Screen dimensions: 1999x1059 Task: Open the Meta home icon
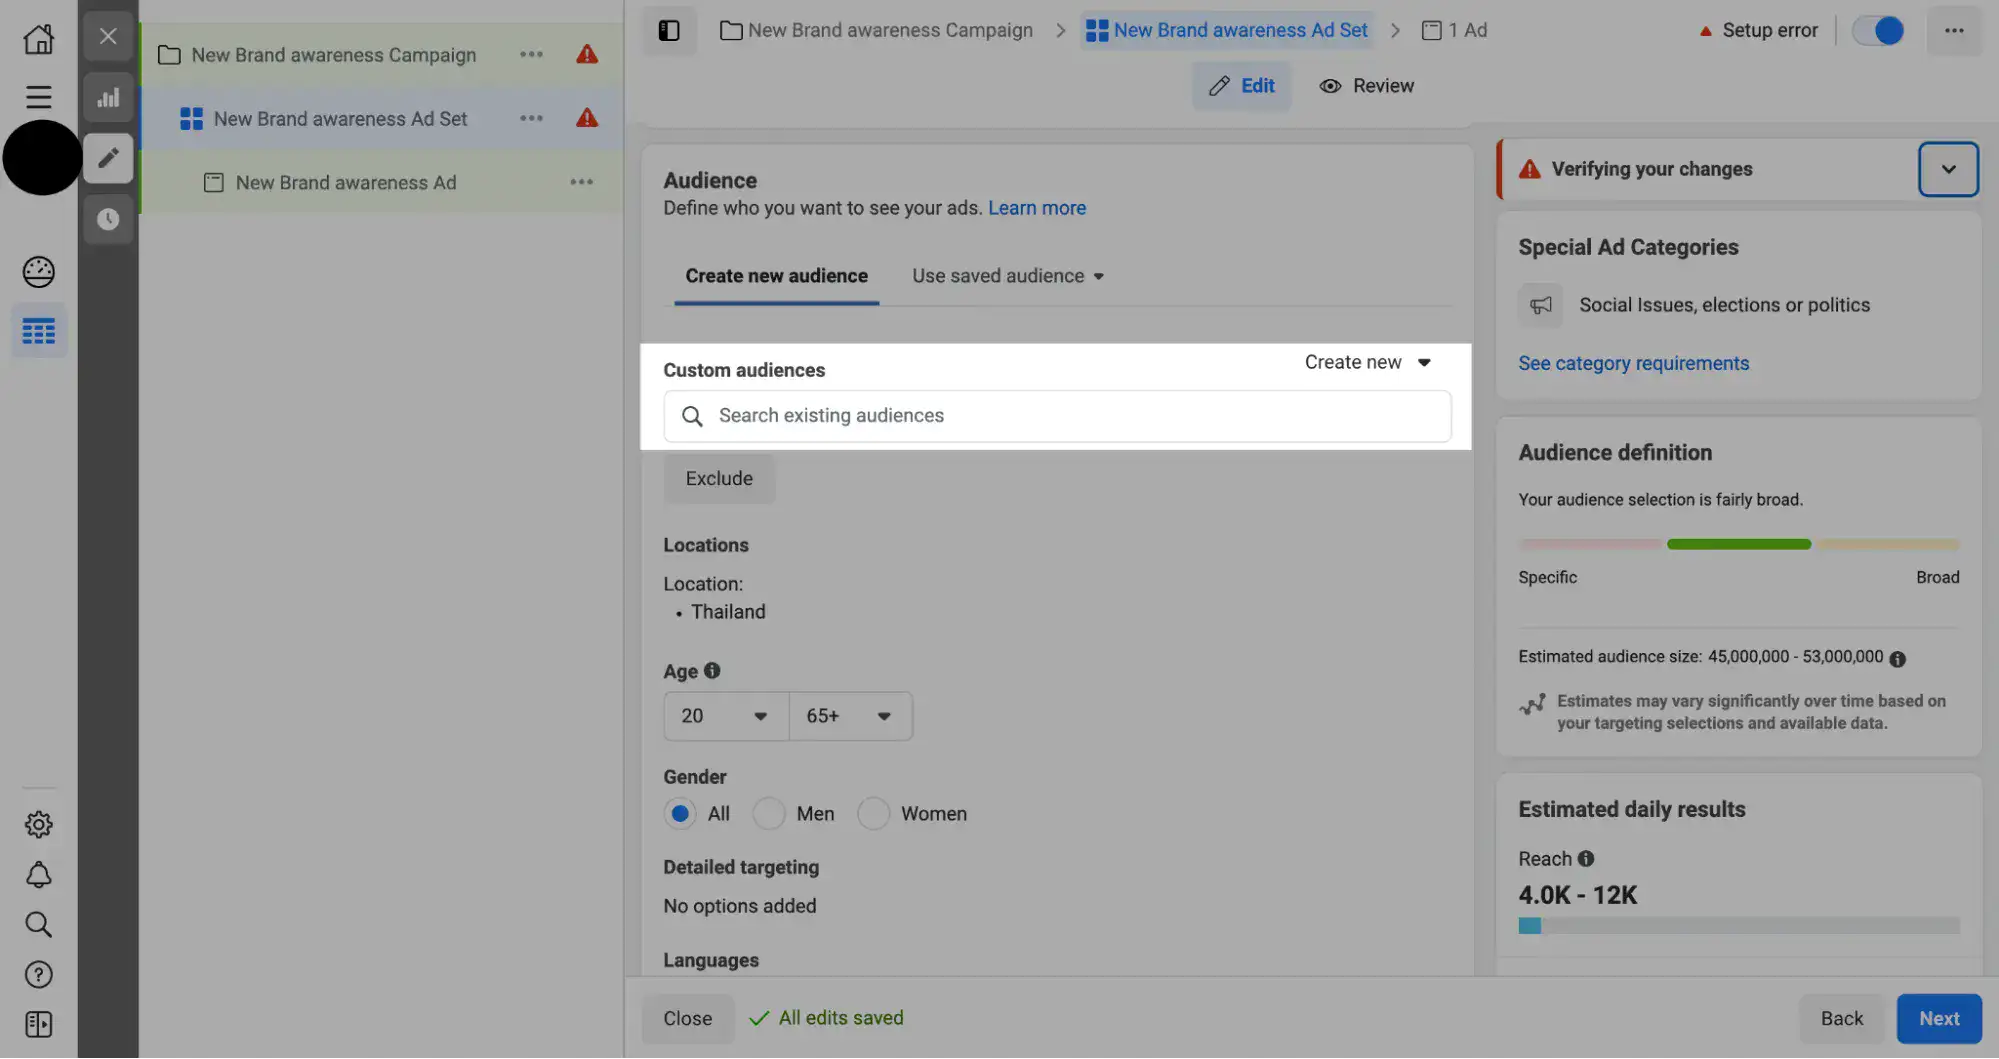(38, 39)
